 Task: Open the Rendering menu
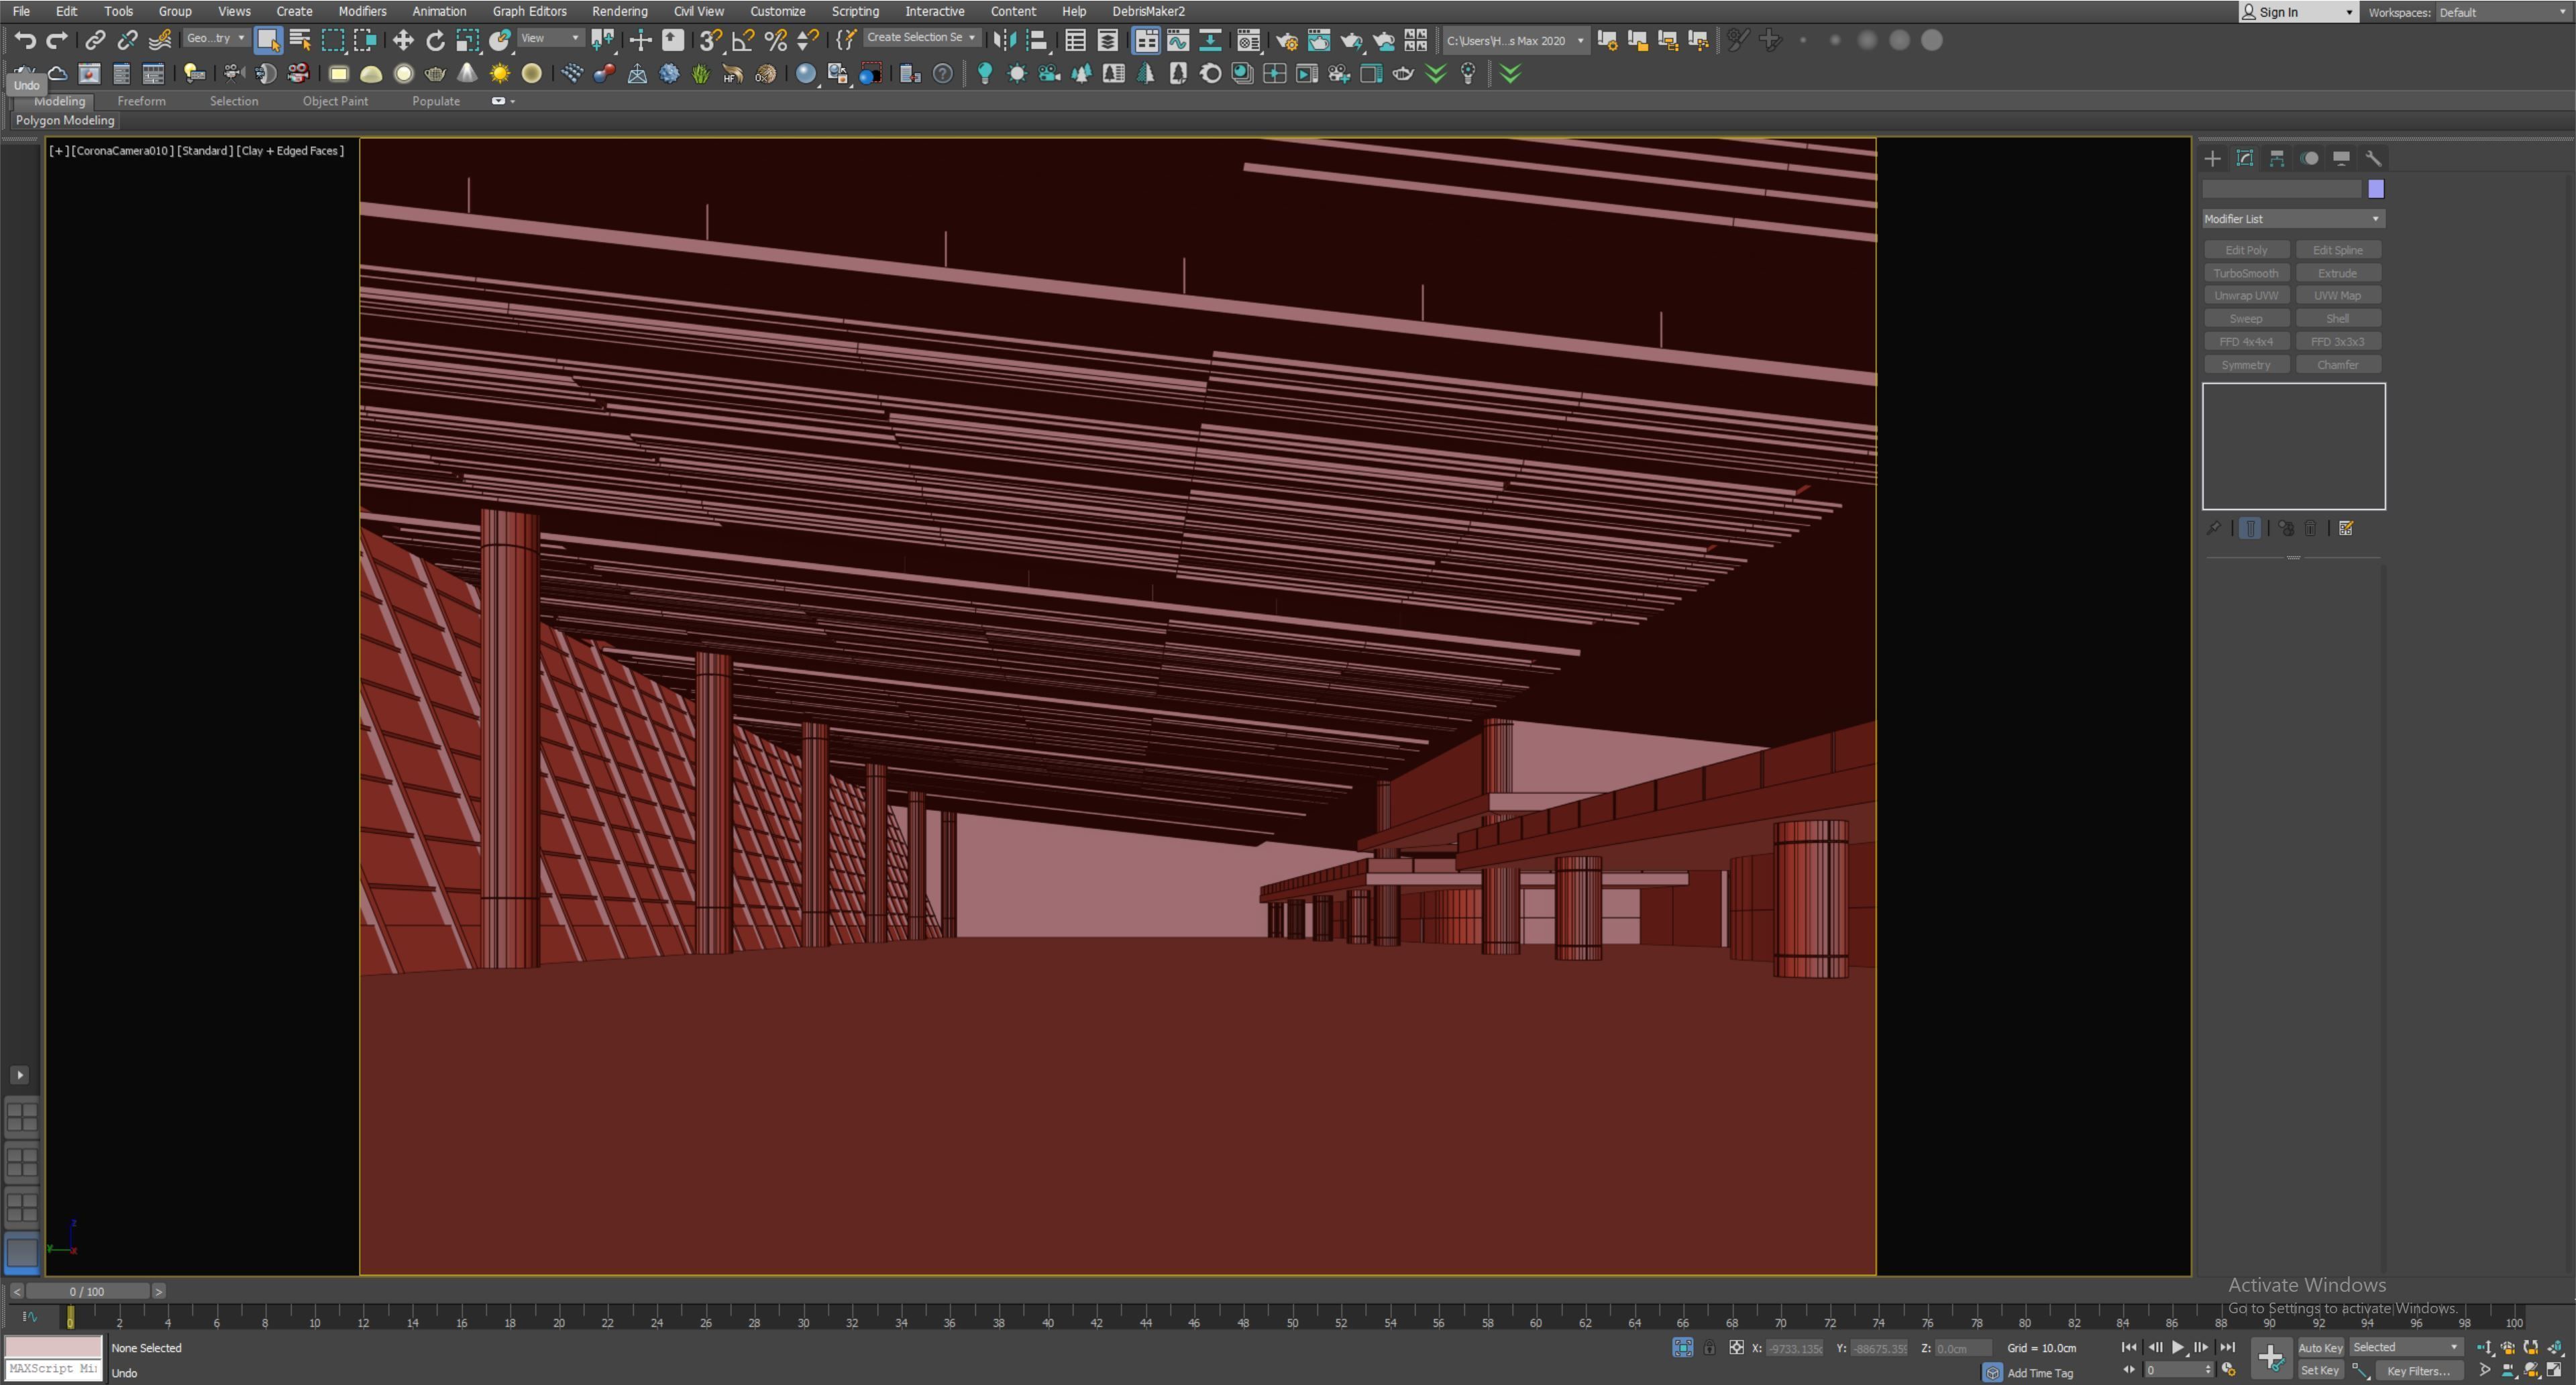point(619,11)
